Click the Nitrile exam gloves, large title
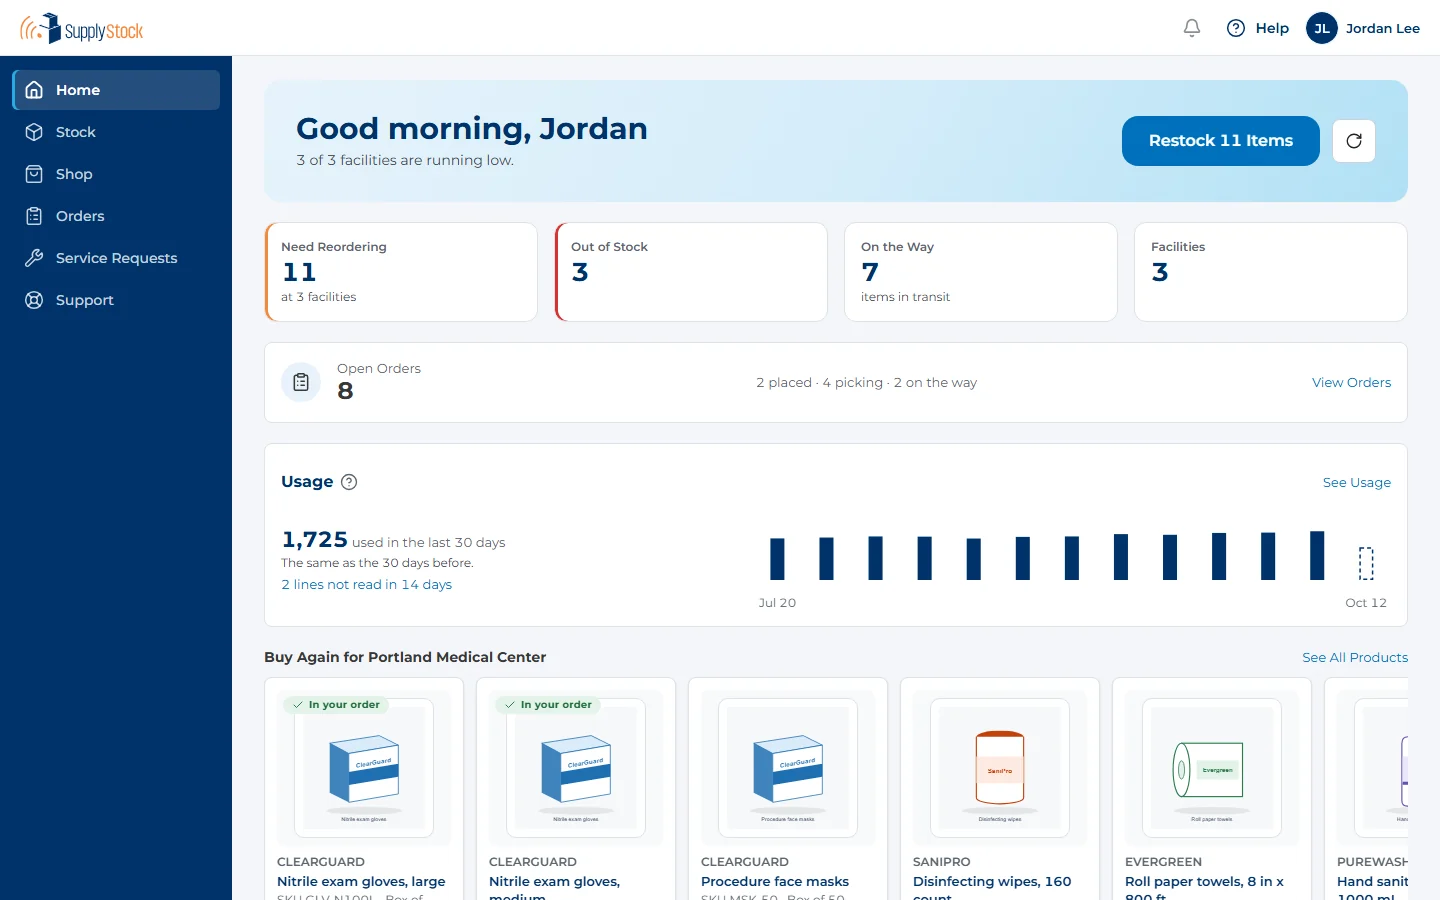Screen dimensions: 1440x900 click(x=361, y=881)
